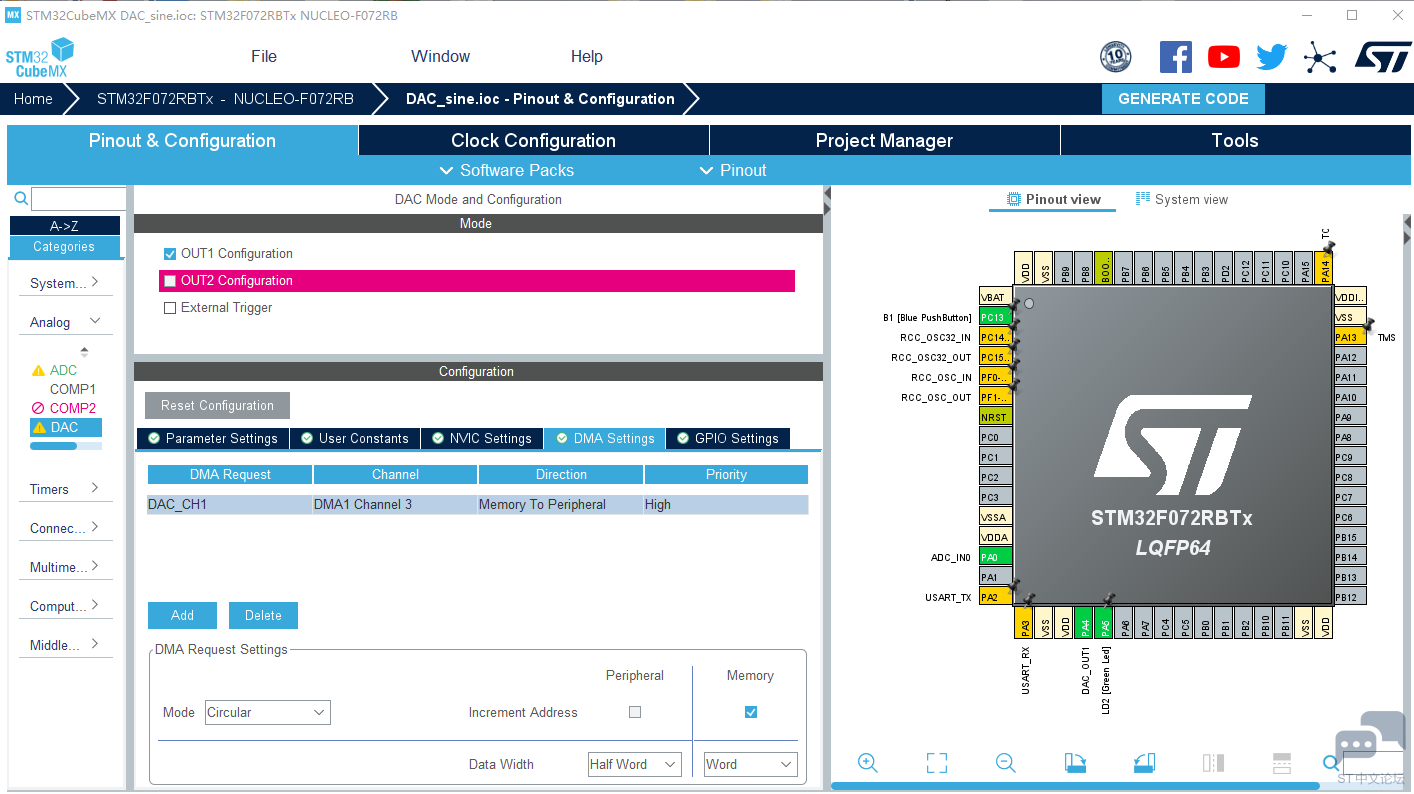Click the ST logo in the header
The width and height of the screenshot is (1414, 794).
tap(1384, 57)
